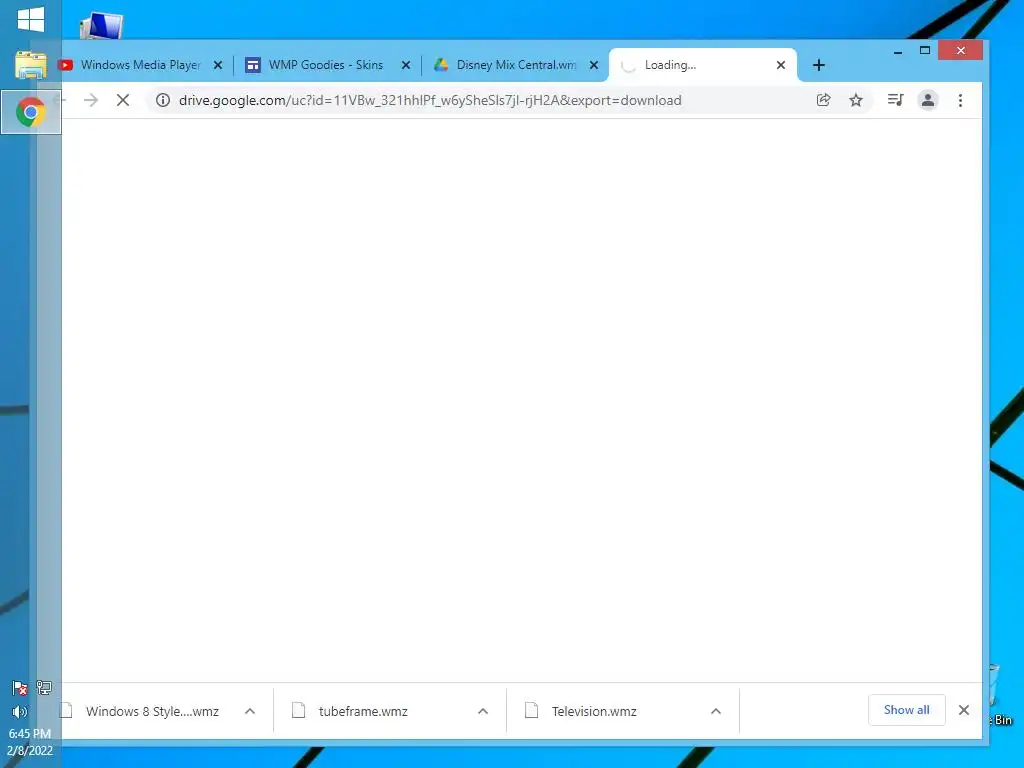The image size is (1024, 768).
Task: Open the volume speaker icon
Action: [20, 712]
